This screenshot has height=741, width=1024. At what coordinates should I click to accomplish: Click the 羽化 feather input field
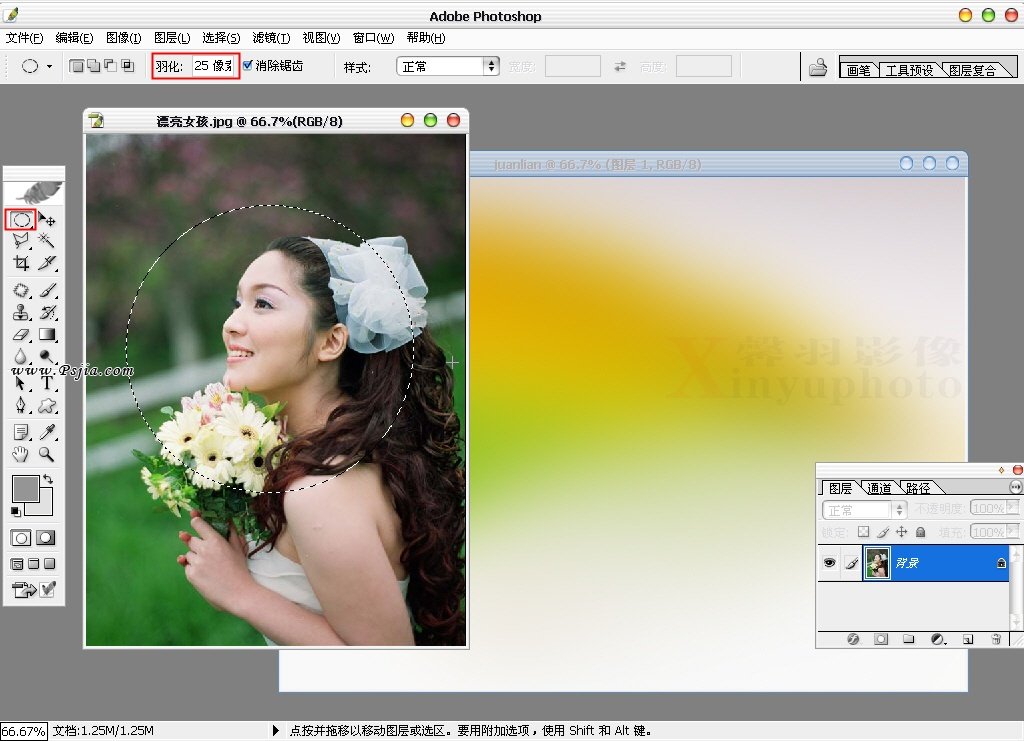coord(212,66)
